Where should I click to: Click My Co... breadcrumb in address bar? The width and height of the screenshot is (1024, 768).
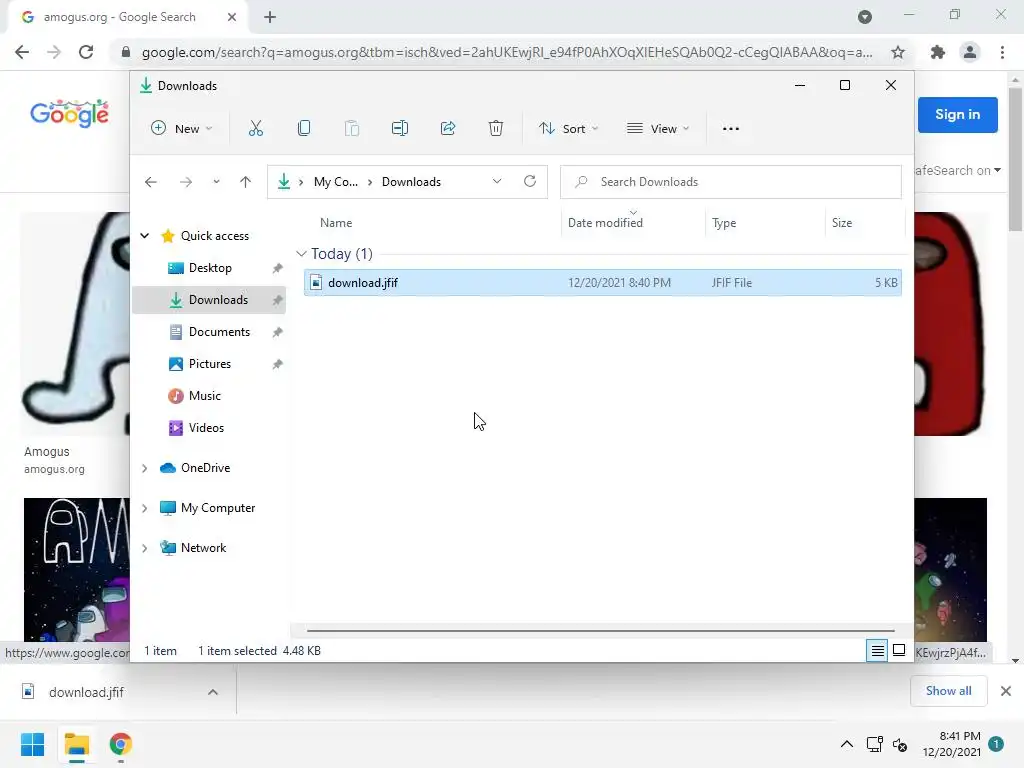click(336, 182)
